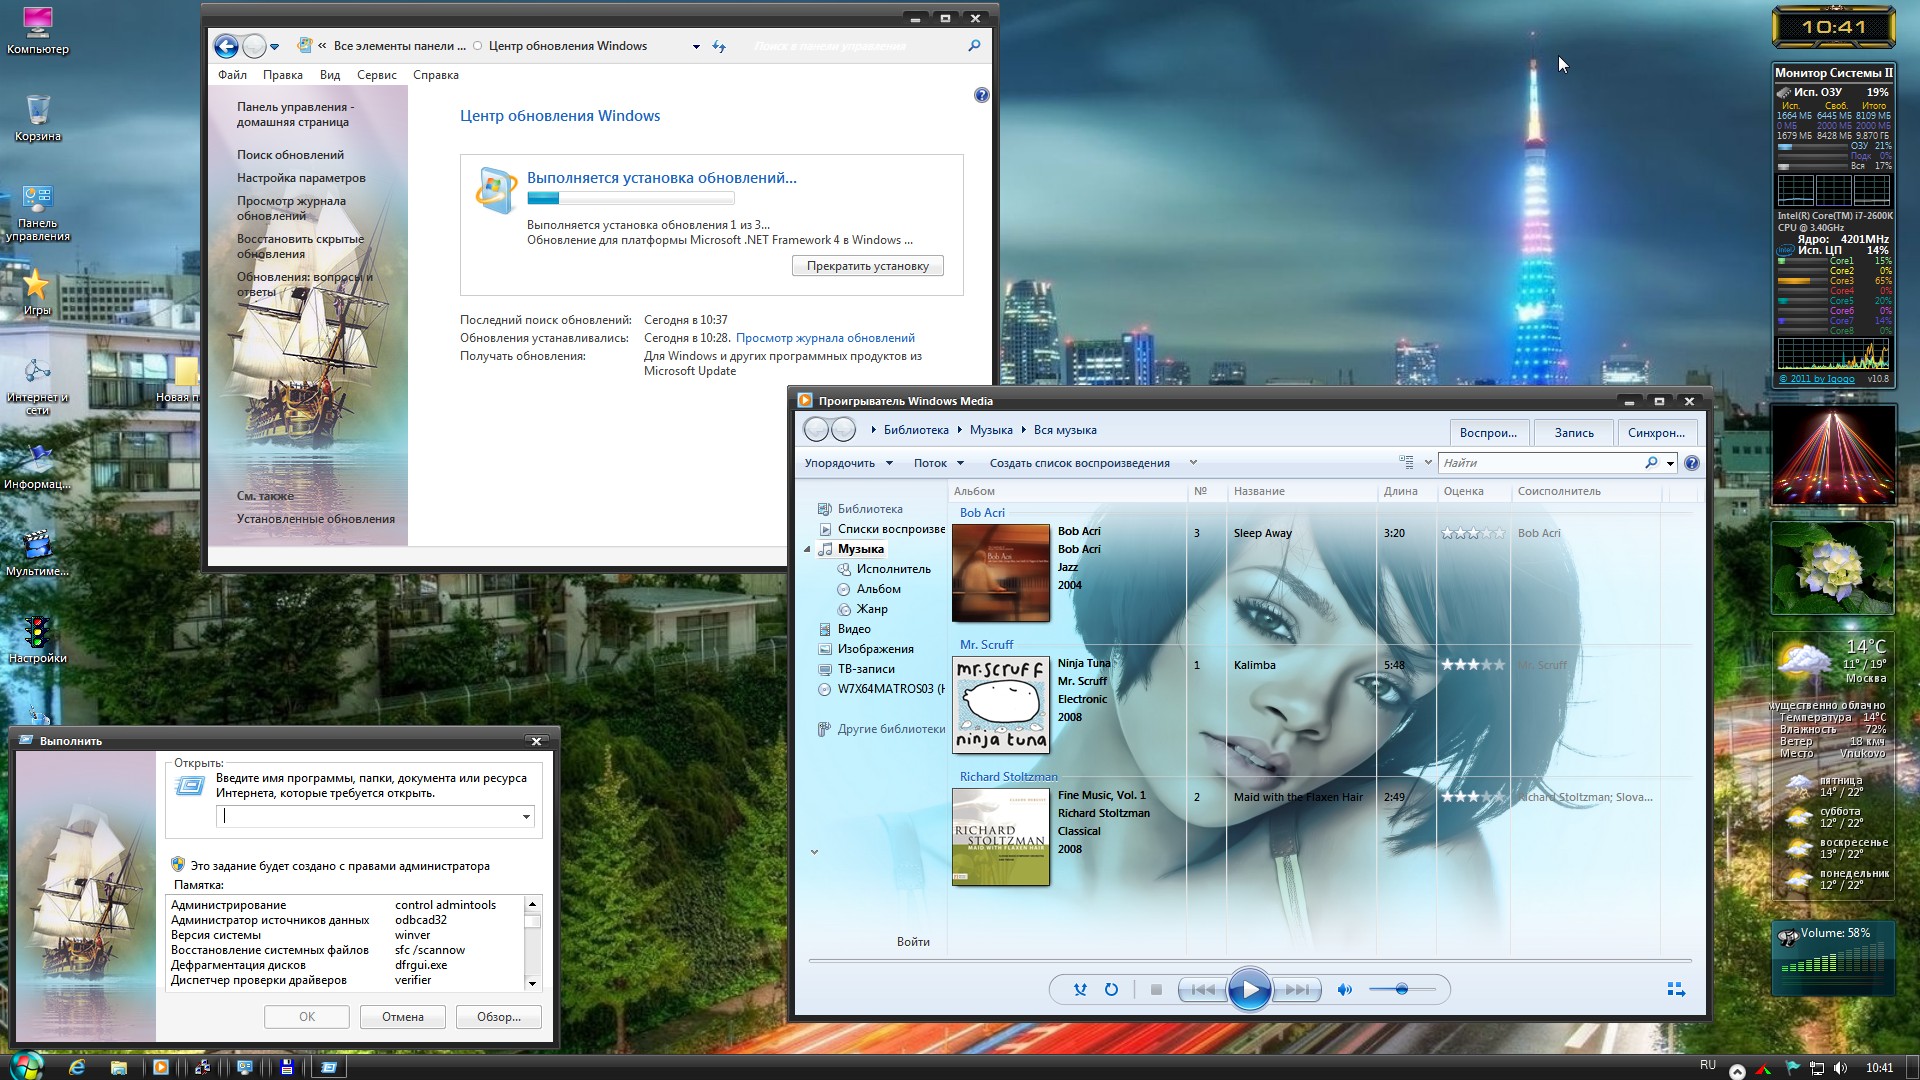The width and height of the screenshot is (1920, 1080).
Task: Skip to the next track
Action: (x=1297, y=990)
